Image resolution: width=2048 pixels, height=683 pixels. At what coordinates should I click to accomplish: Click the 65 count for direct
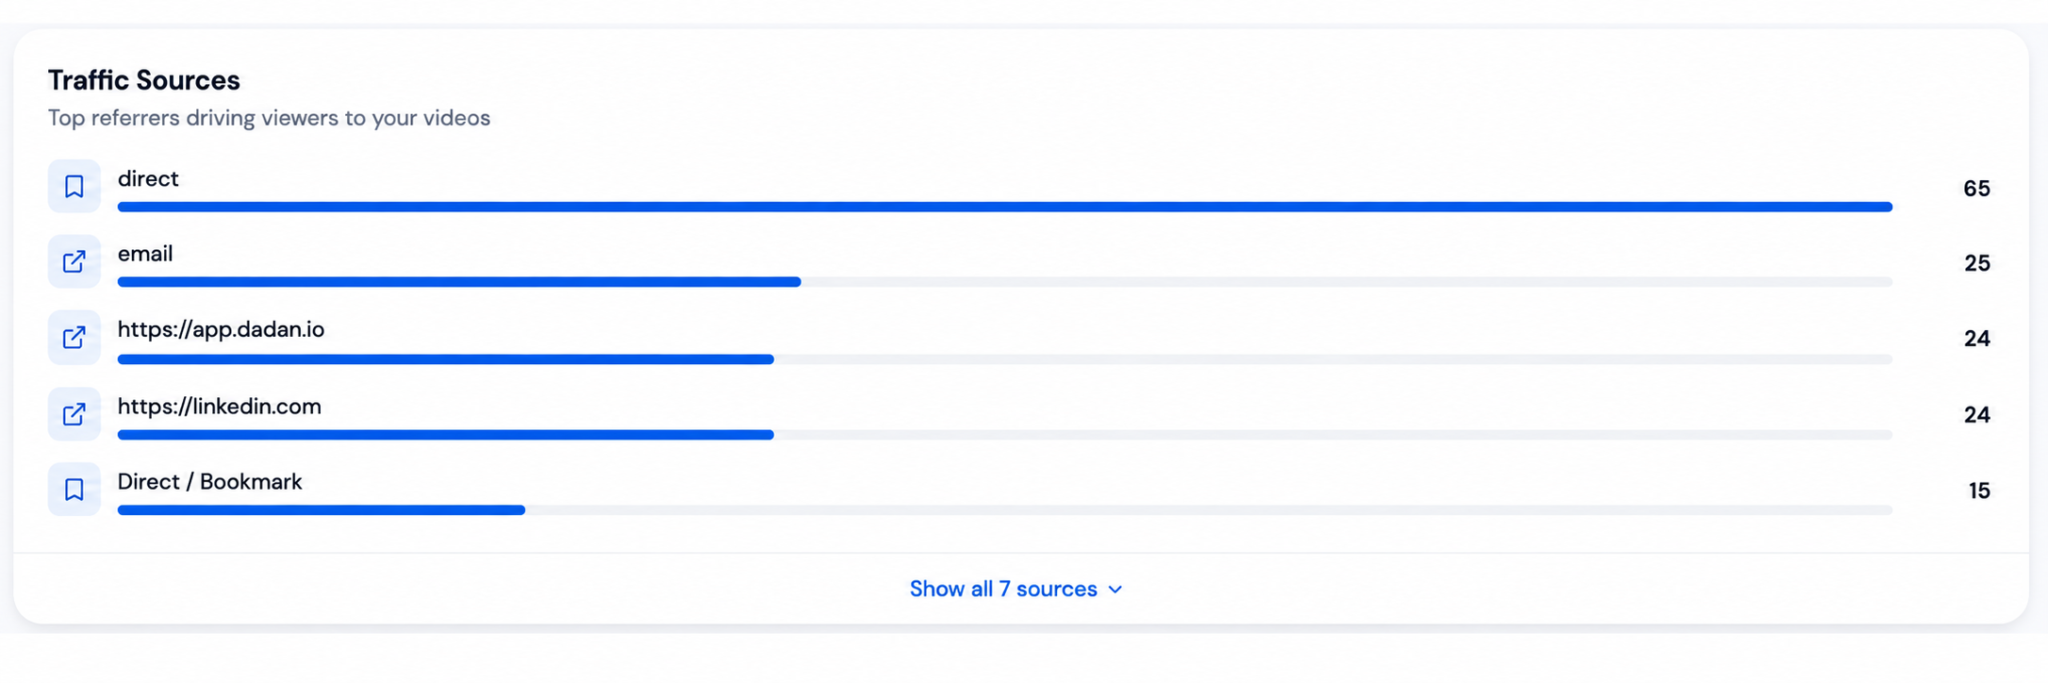pyautogui.click(x=1976, y=188)
